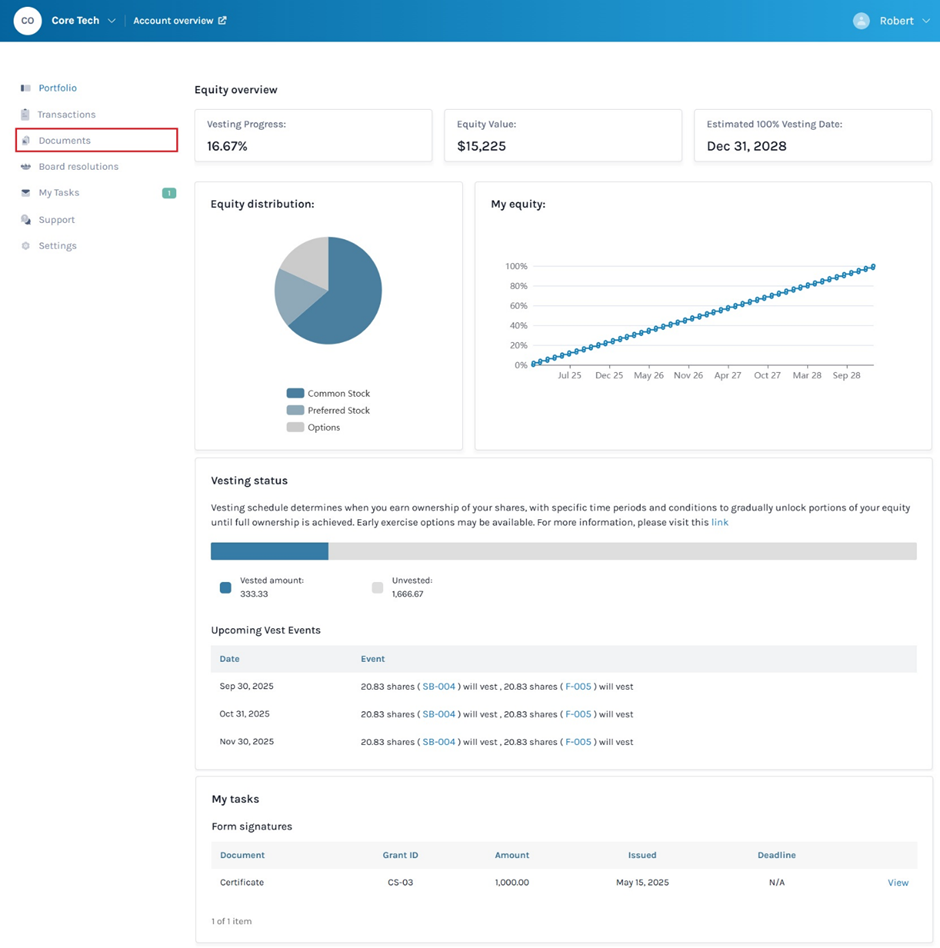
Task: Open F-005 grant in Nov 30 row
Action: tap(578, 742)
